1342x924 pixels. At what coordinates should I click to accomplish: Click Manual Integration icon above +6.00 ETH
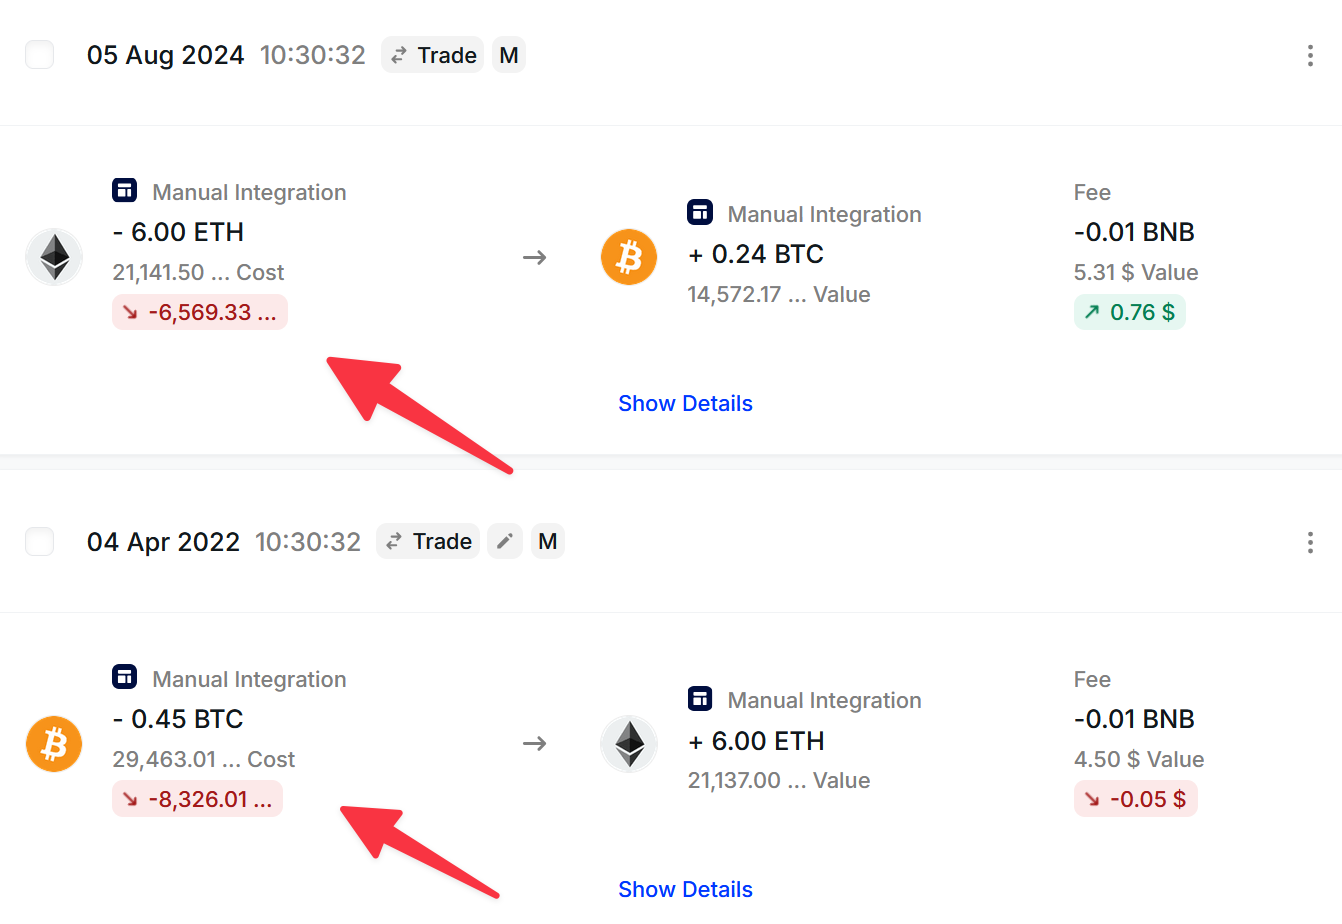pos(700,698)
